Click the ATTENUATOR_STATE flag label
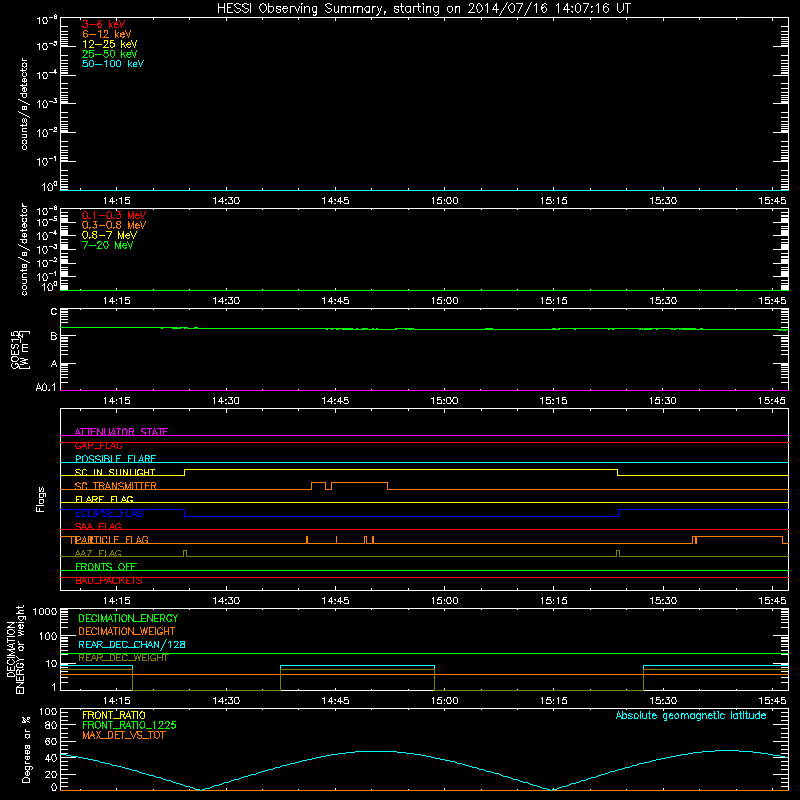Image resolution: width=800 pixels, height=800 pixels. point(121,432)
